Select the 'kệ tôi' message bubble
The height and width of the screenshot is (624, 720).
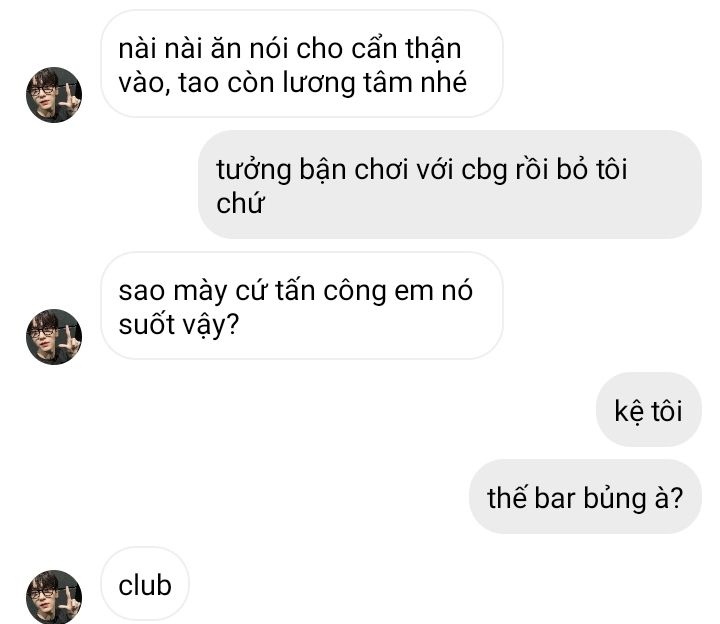648,409
